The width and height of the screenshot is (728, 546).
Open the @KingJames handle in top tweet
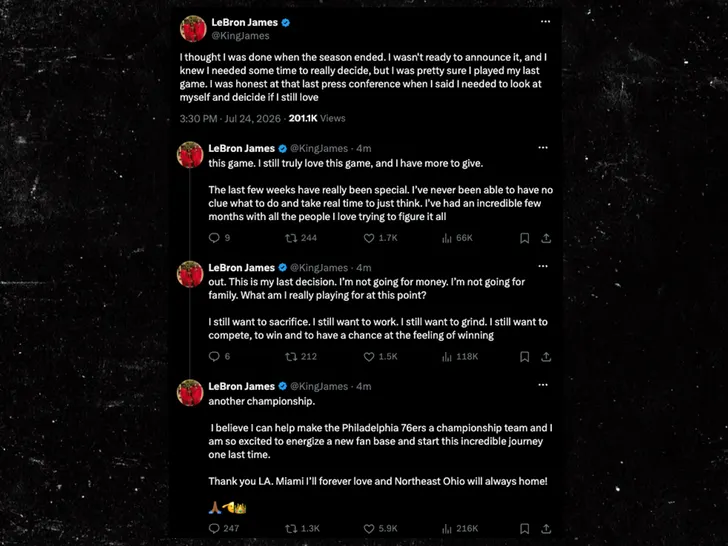click(x=240, y=36)
